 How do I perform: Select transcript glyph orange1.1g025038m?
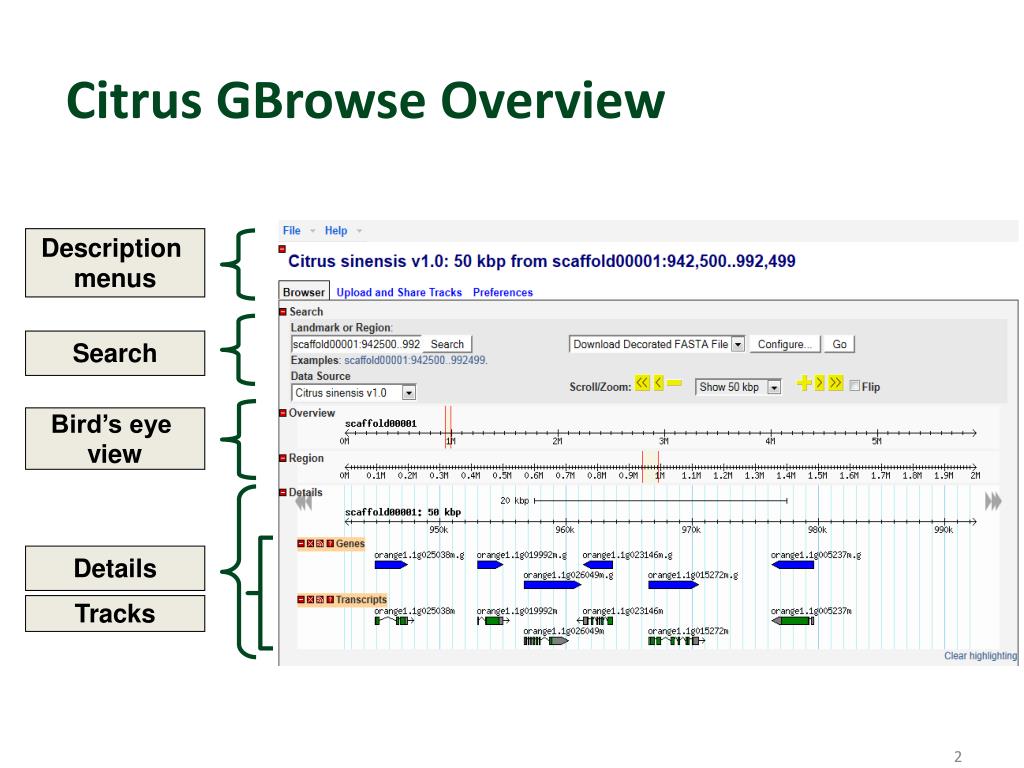(394, 620)
